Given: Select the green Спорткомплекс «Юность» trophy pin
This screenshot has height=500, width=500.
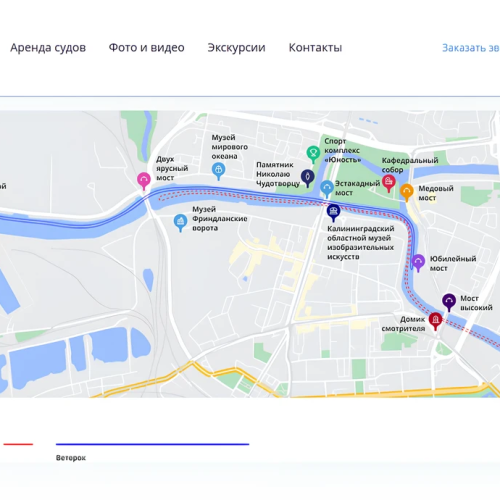Looking at the screenshot, I should pos(313,154).
